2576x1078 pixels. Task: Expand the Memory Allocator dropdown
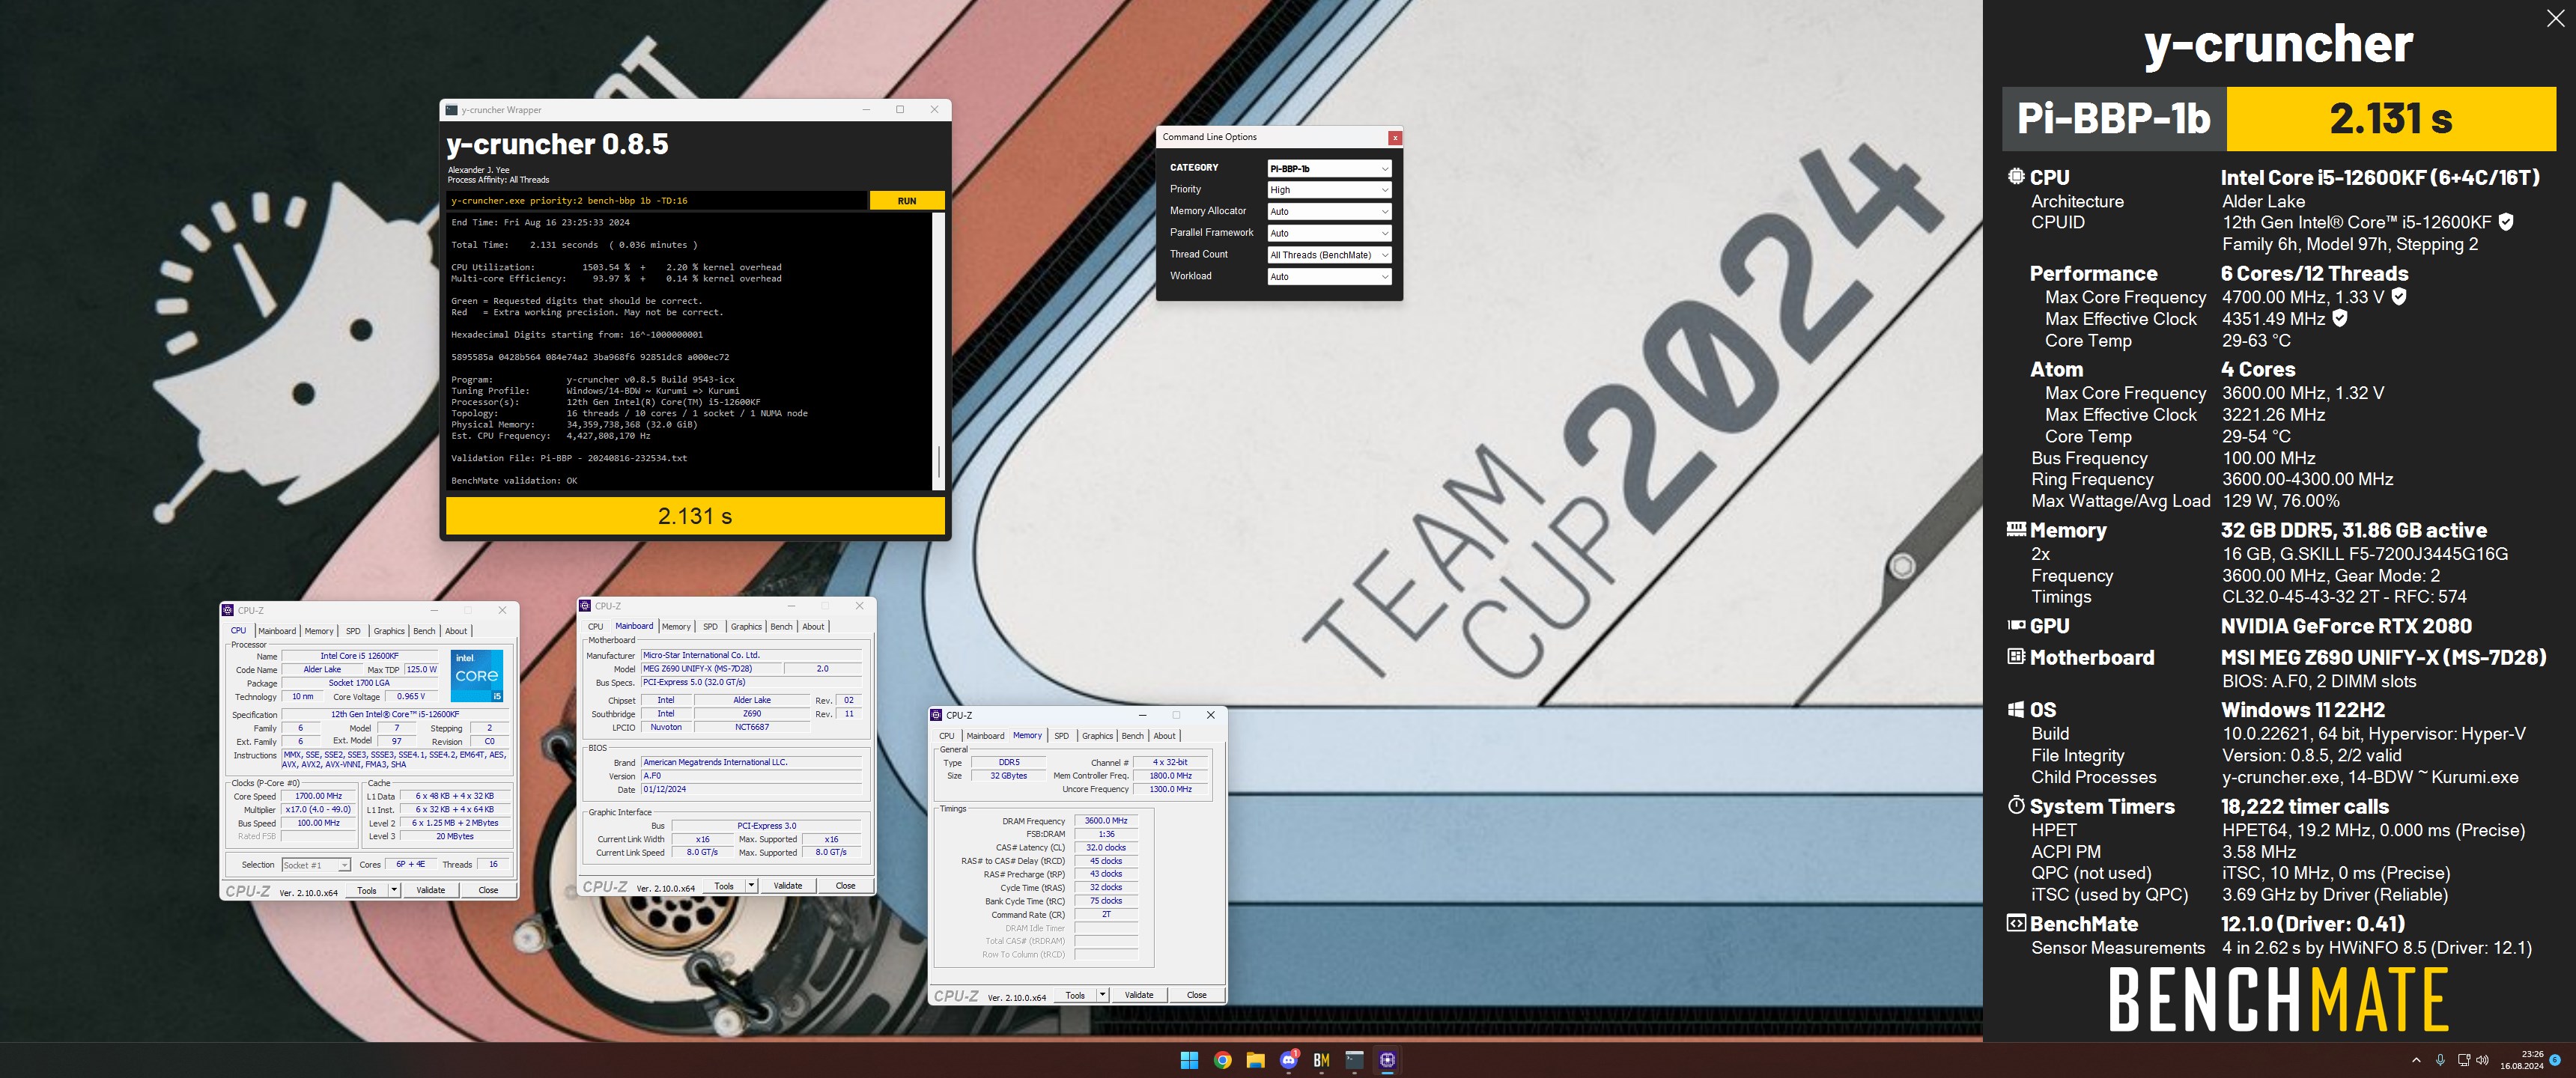pyautogui.click(x=1329, y=211)
